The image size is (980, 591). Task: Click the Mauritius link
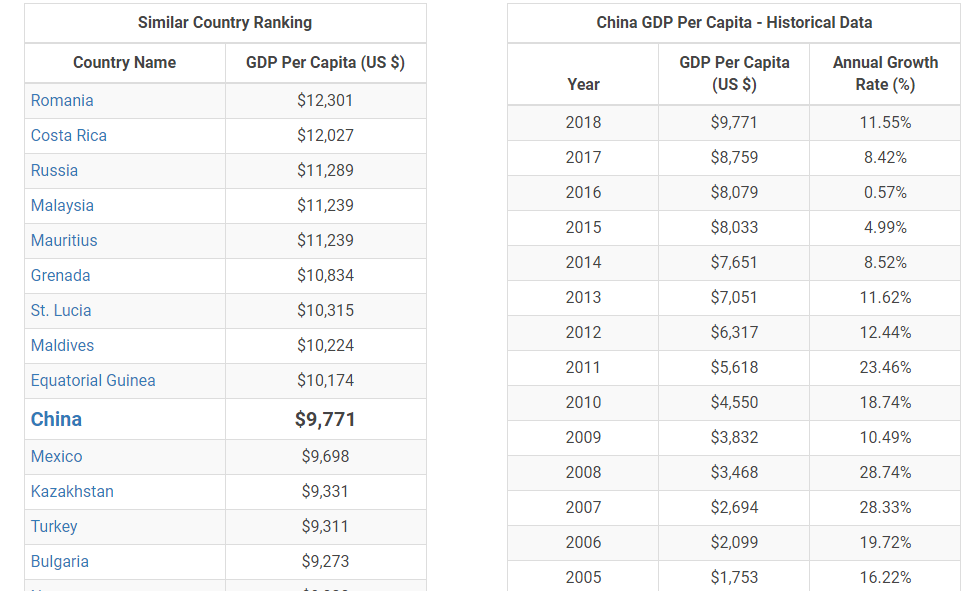[64, 240]
